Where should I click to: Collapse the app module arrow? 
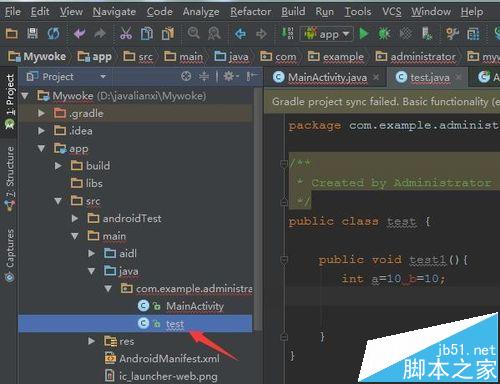[x=41, y=148]
